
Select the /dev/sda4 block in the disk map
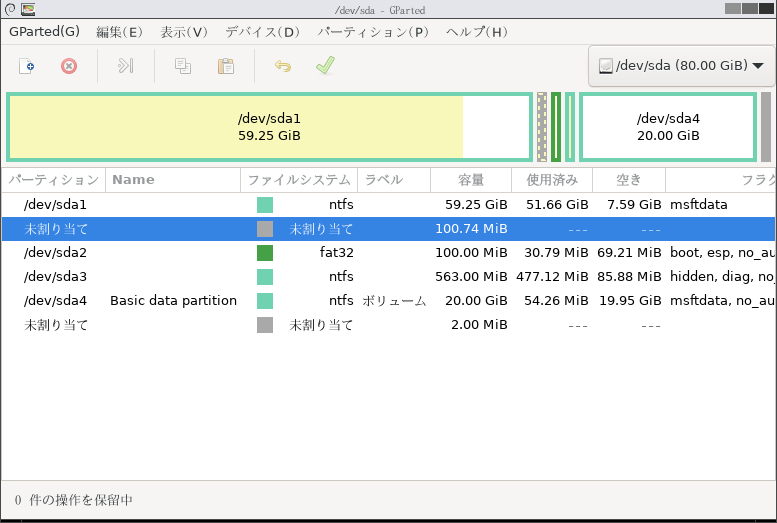(x=668, y=127)
